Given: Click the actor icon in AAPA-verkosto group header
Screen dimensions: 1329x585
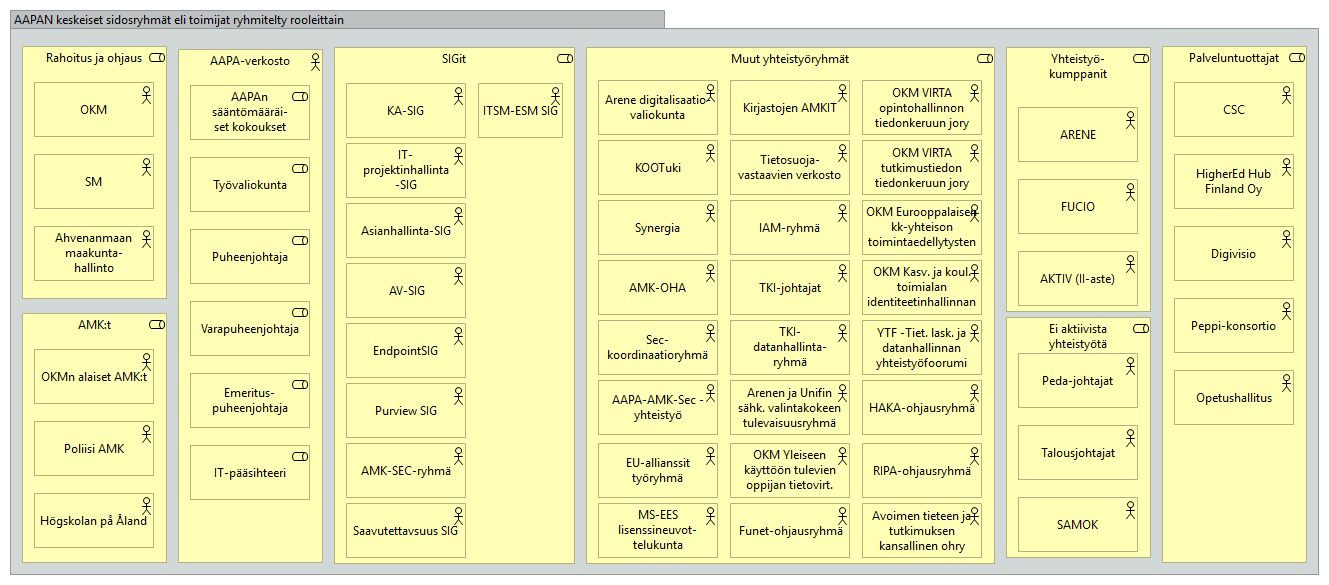Looking at the screenshot, I should tap(315, 62).
